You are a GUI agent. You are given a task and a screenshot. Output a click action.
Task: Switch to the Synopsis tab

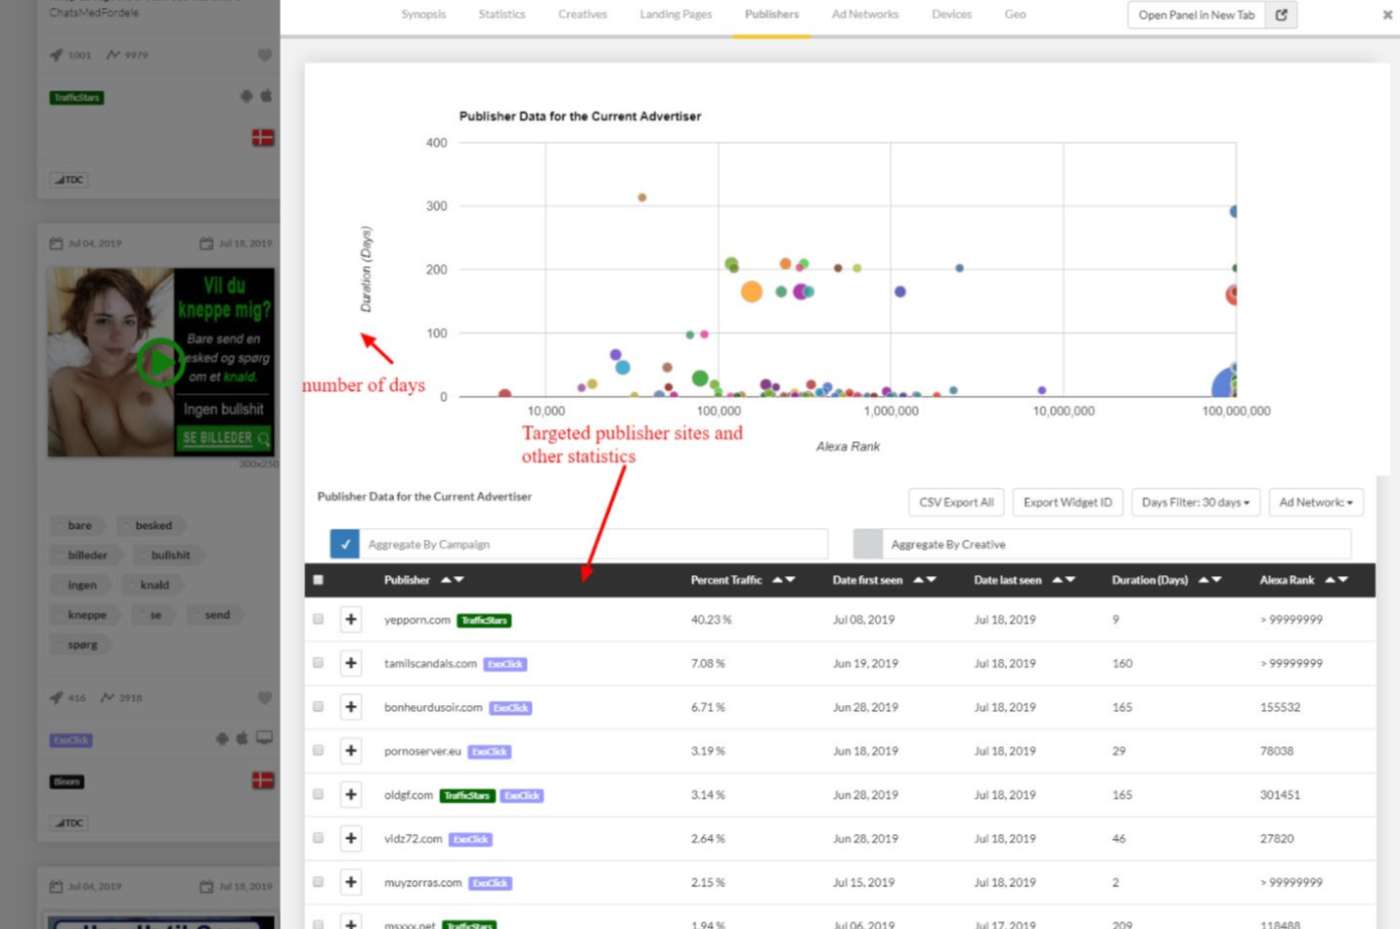pos(424,15)
